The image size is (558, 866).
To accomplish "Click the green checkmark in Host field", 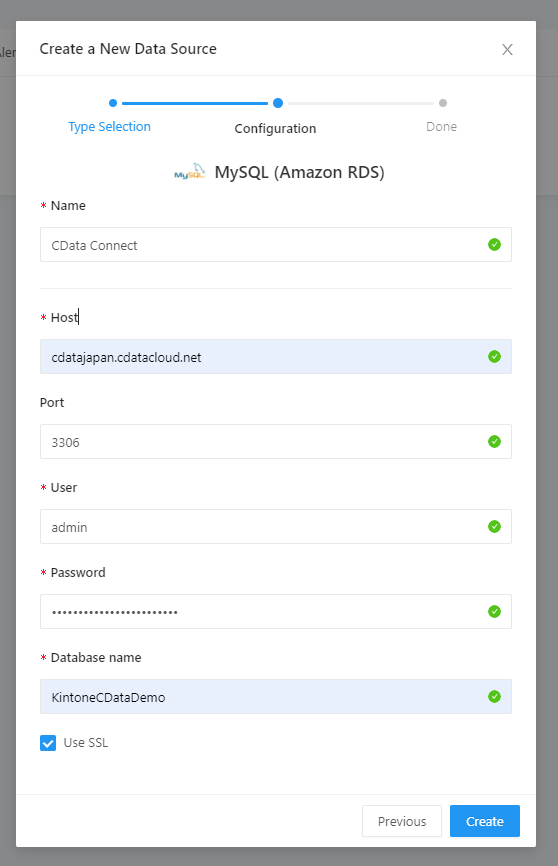I will click(494, 357).
